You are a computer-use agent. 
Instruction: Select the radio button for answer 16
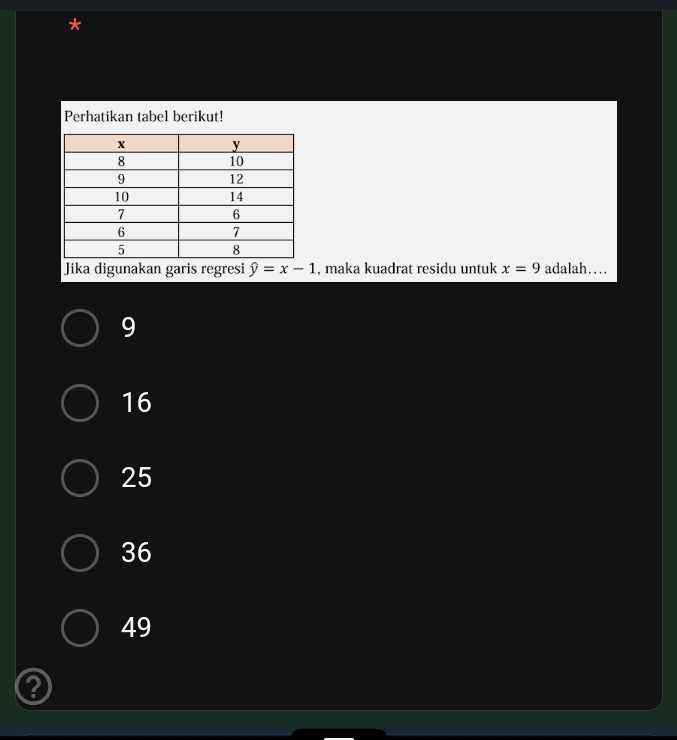point(80,403)
